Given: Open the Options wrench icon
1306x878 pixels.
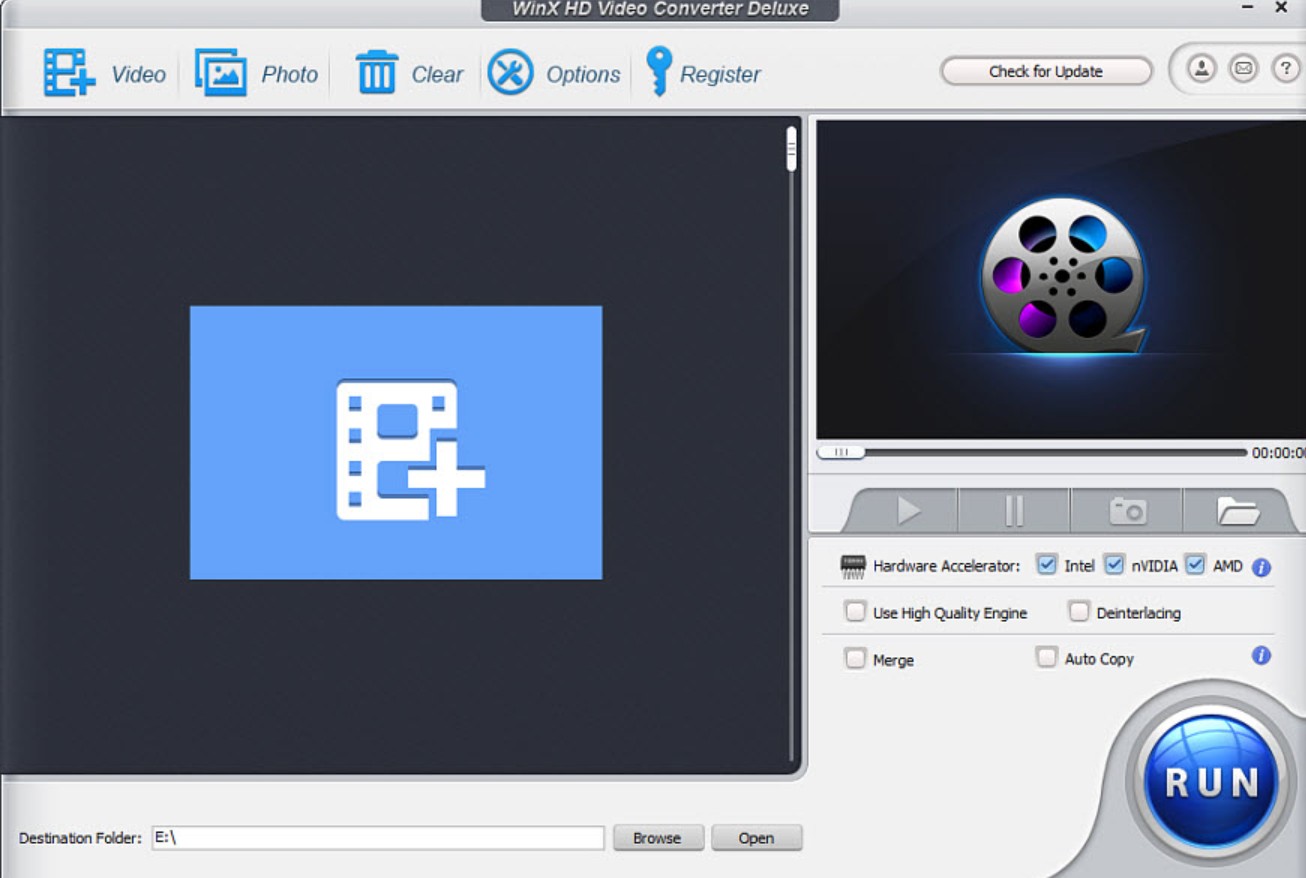Looking at the screenshot, I should tap(510, 73).
